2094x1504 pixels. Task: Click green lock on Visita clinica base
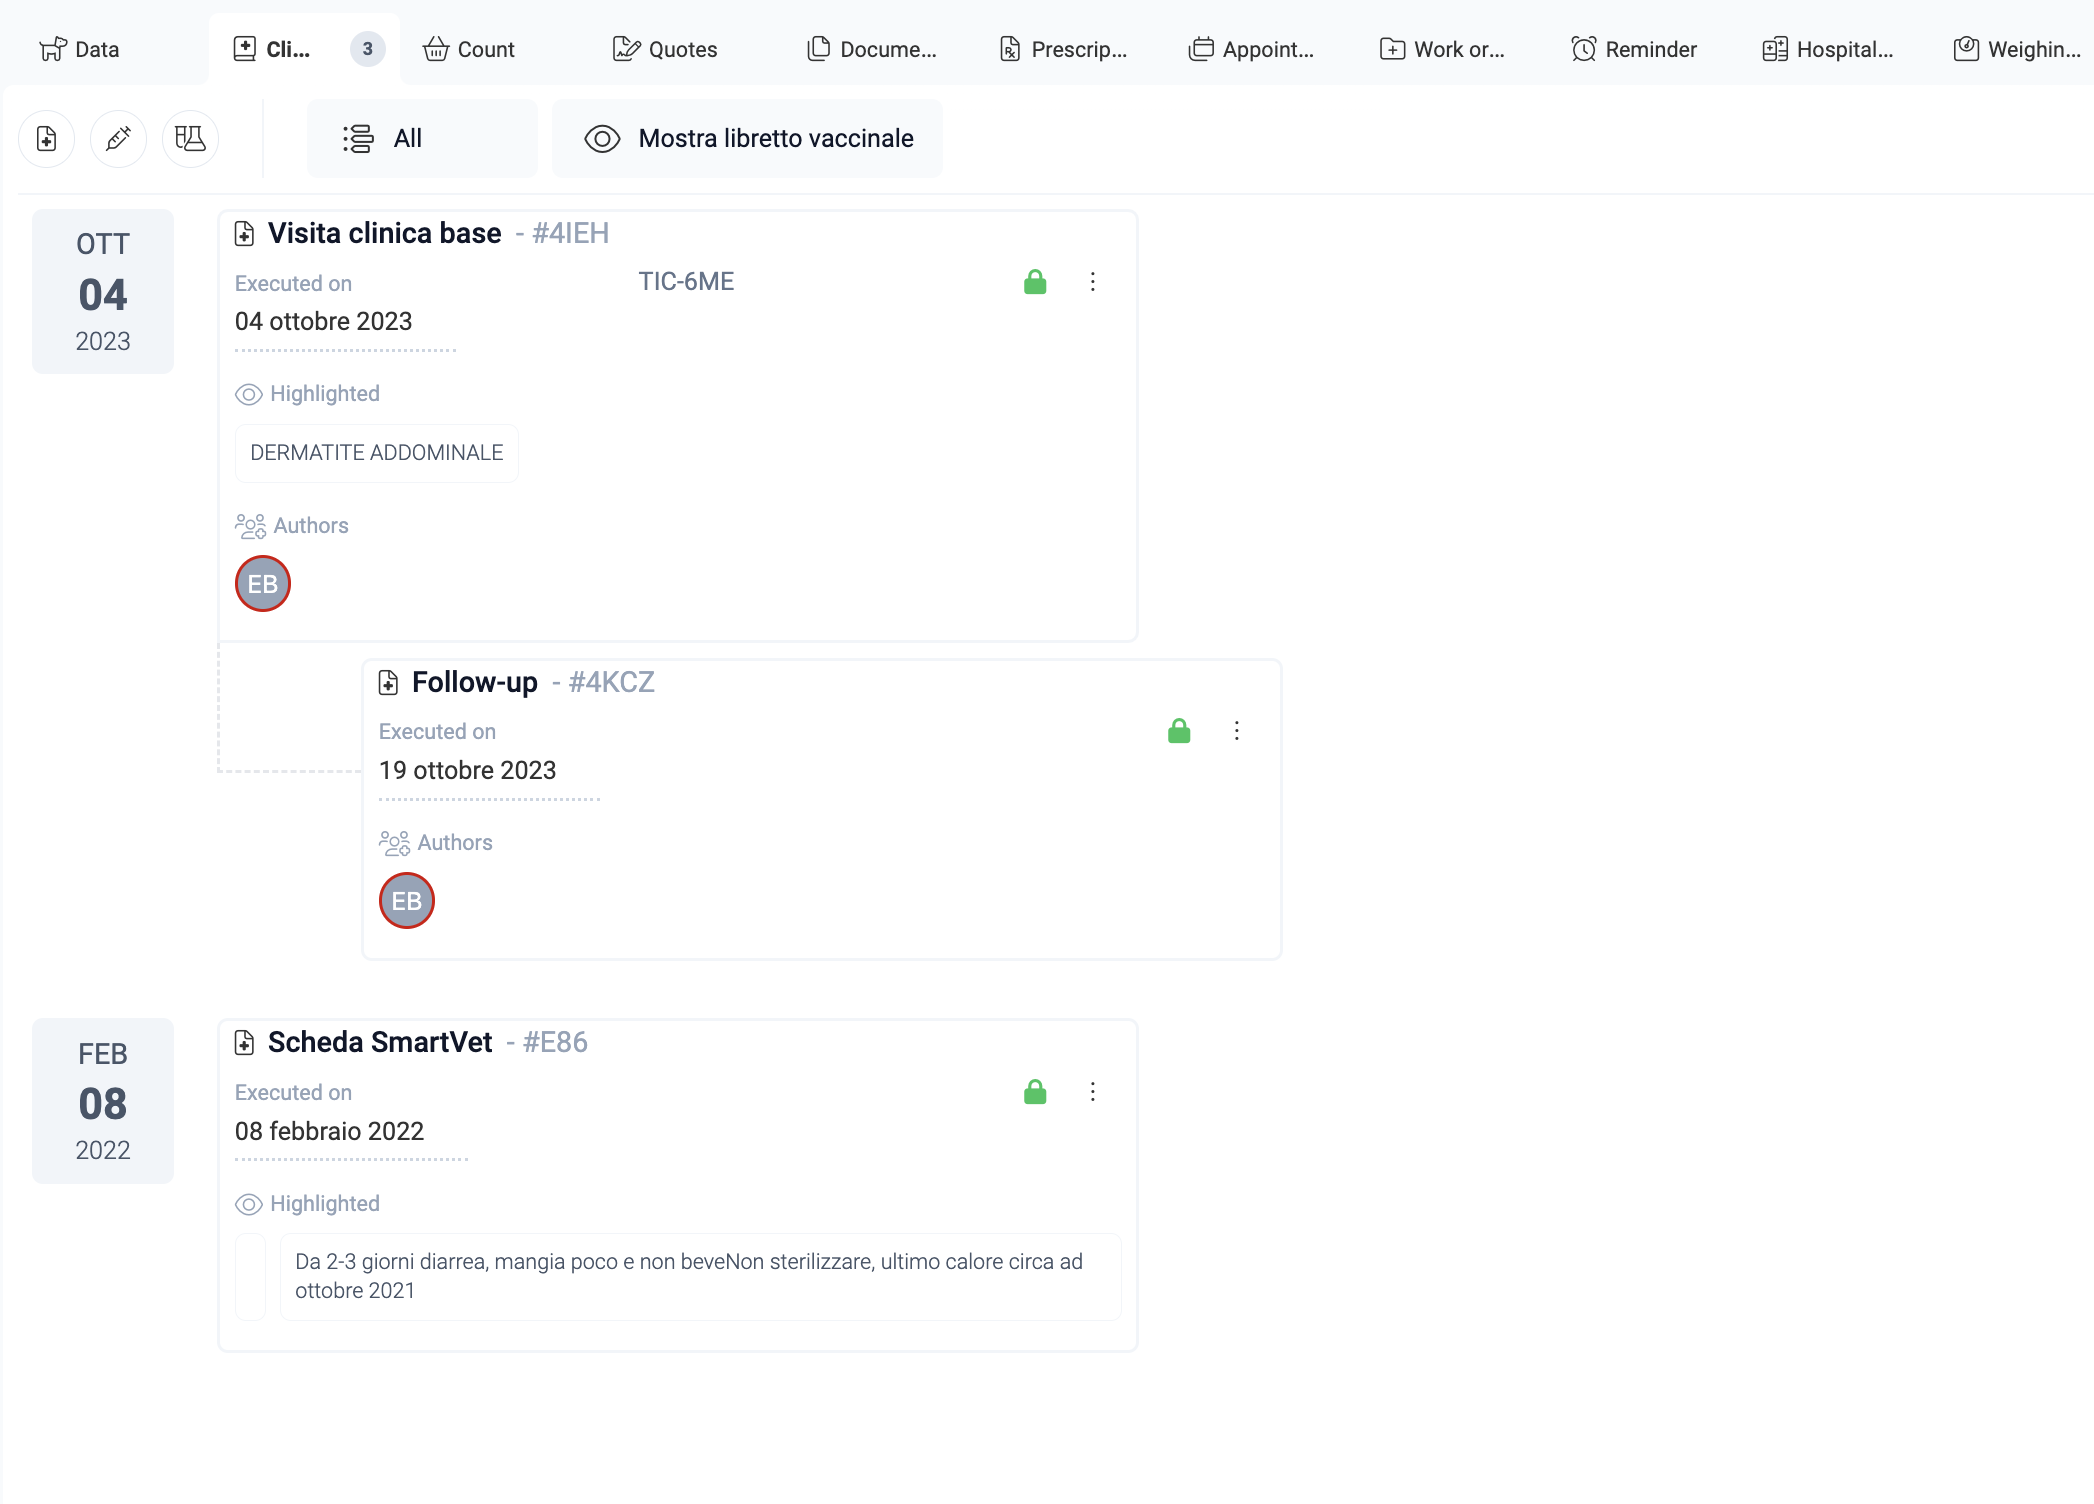coord(1035,282)
